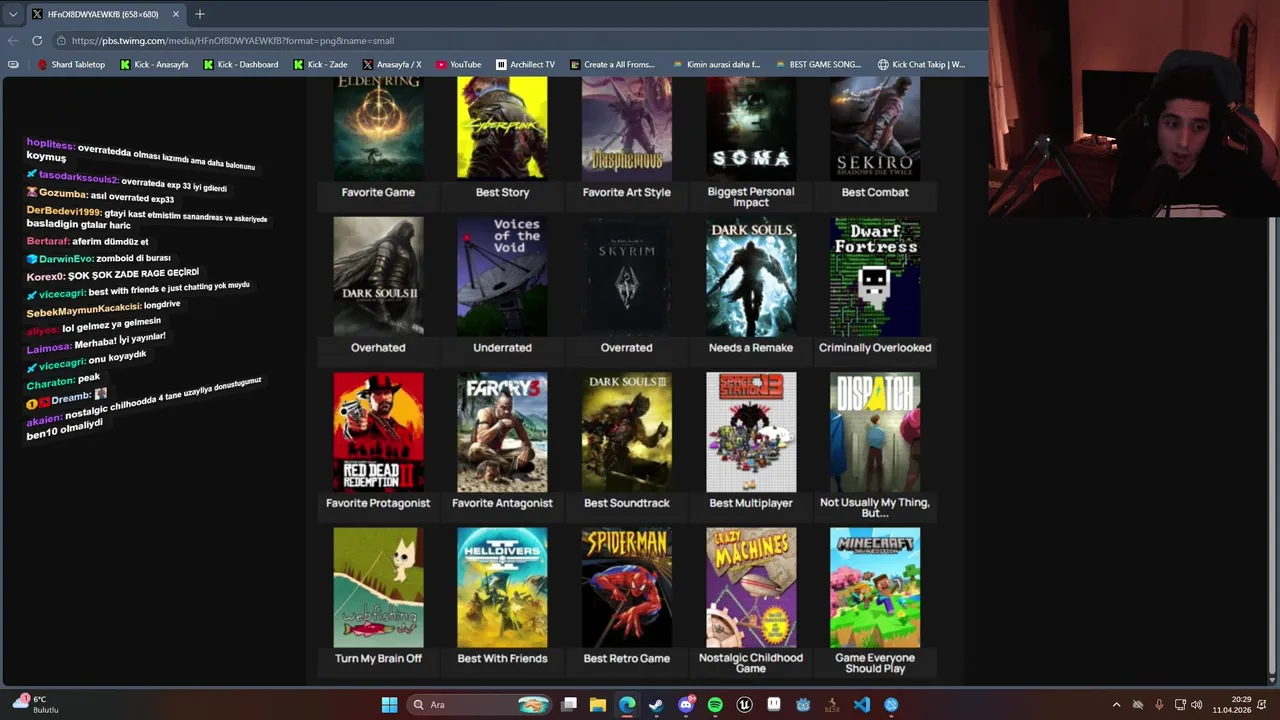The image size is (1280, 720).
Task: Click the tab groups icon in bookmarks bar
Action: click(x=13, y=64)
